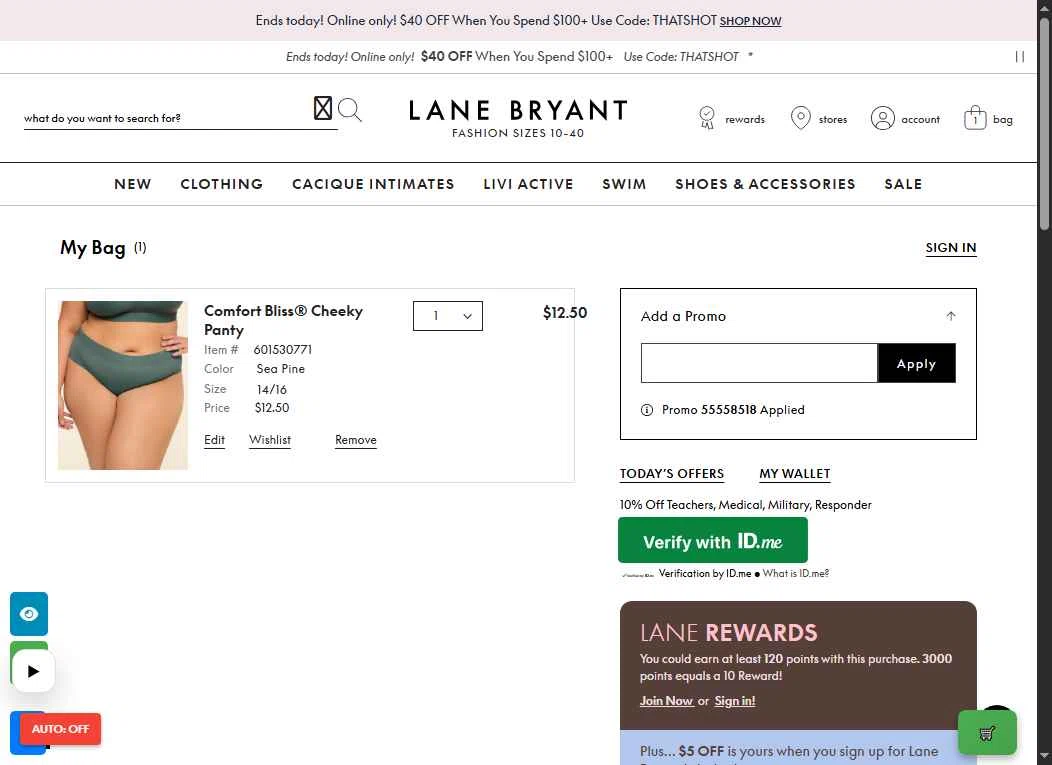This screenshot has width=1052, height=765.
Task: Collapse the Add a Promo section arrow
Action: tap(951, 316)
